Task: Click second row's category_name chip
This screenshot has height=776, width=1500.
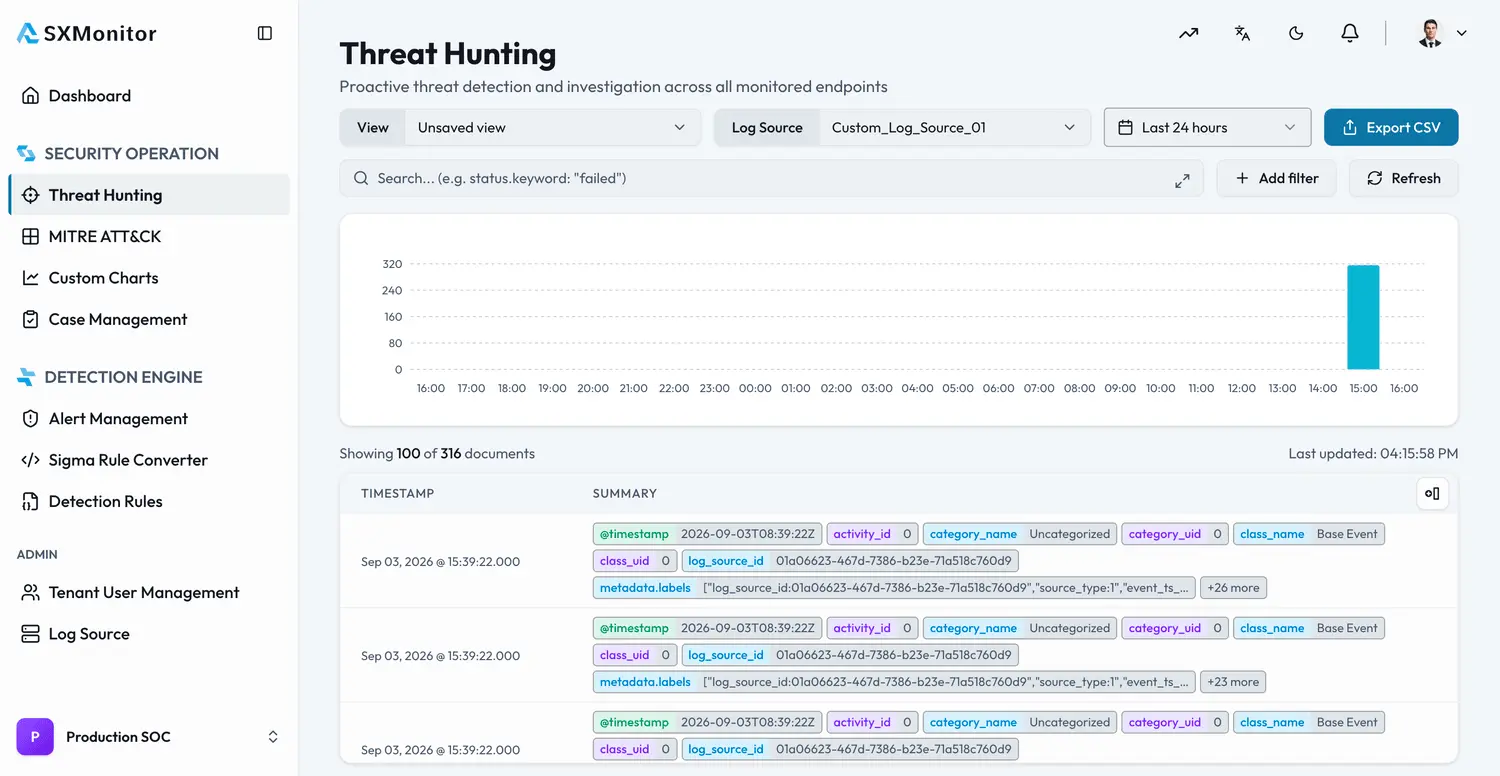Action: tap(1019, 628)
